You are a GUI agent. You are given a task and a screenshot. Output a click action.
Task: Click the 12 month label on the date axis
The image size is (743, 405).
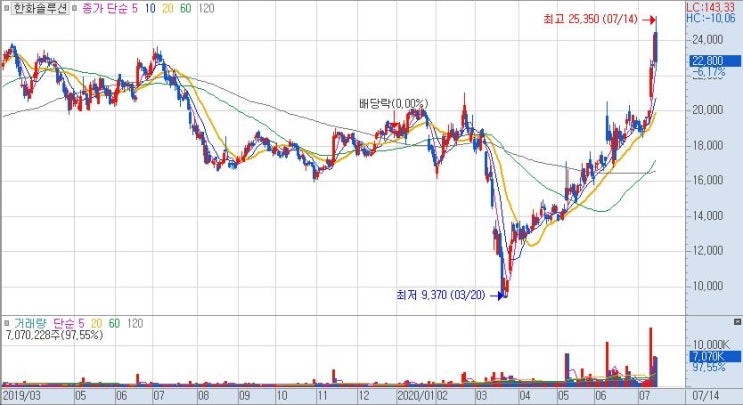(x=363, y=396)
